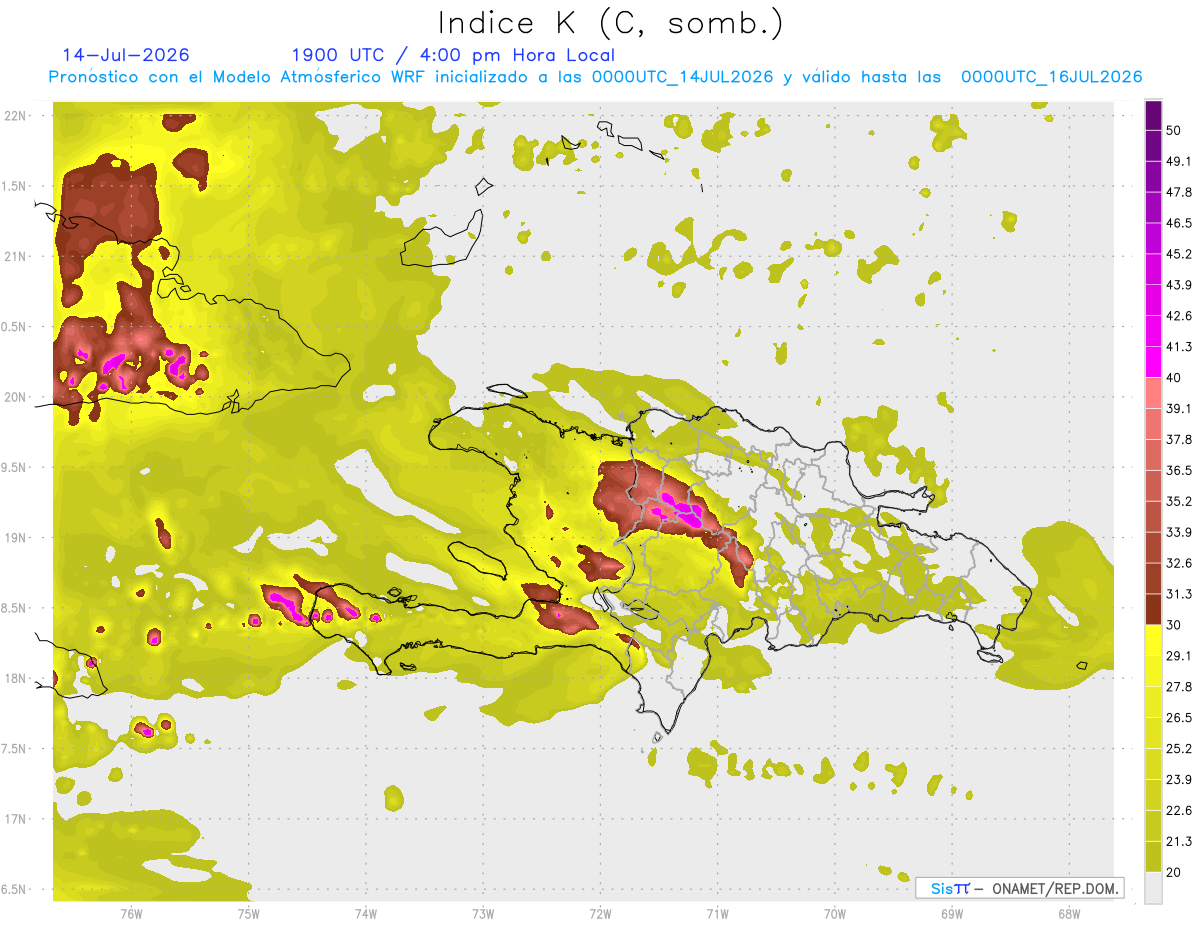Screen dimensions: 1200x927
Task: Click the colorbar value '25.2'
Action: tap(1179, 748)
